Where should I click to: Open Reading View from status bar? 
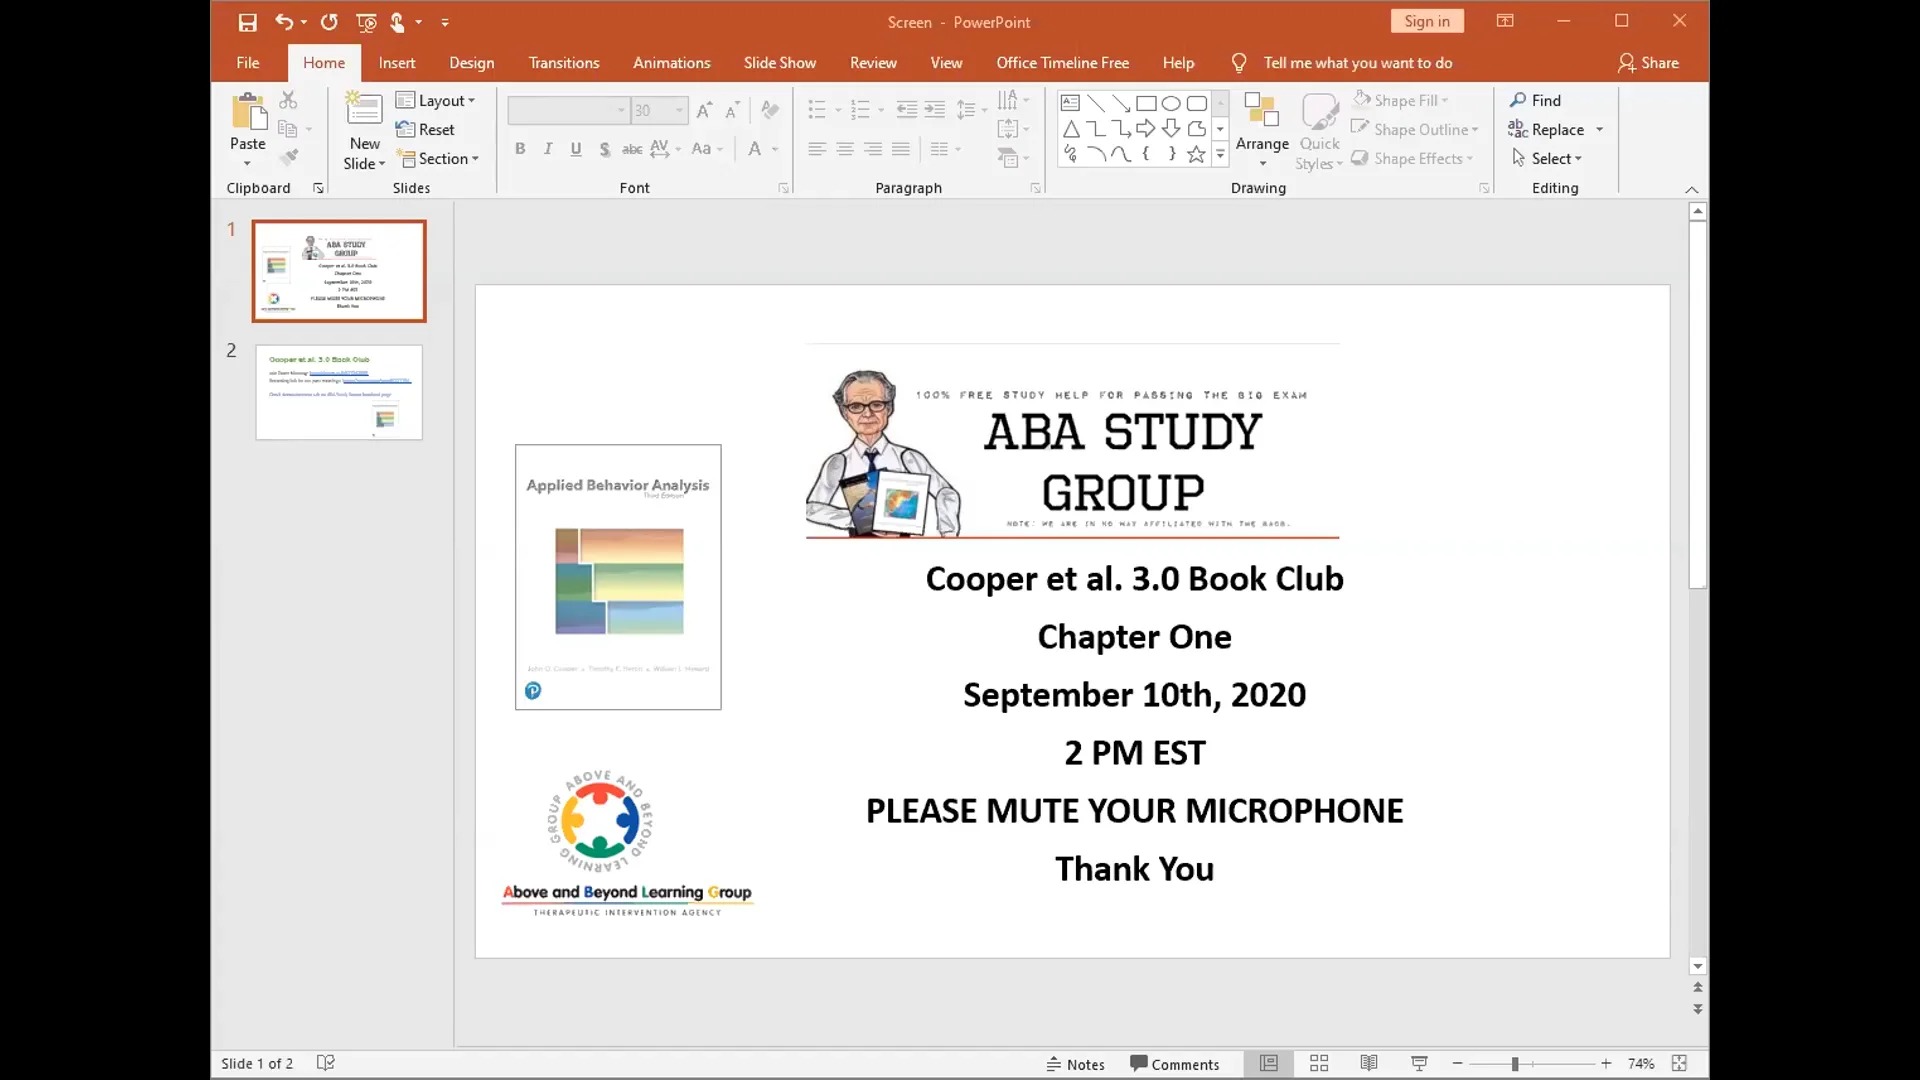[1369, 1063]
